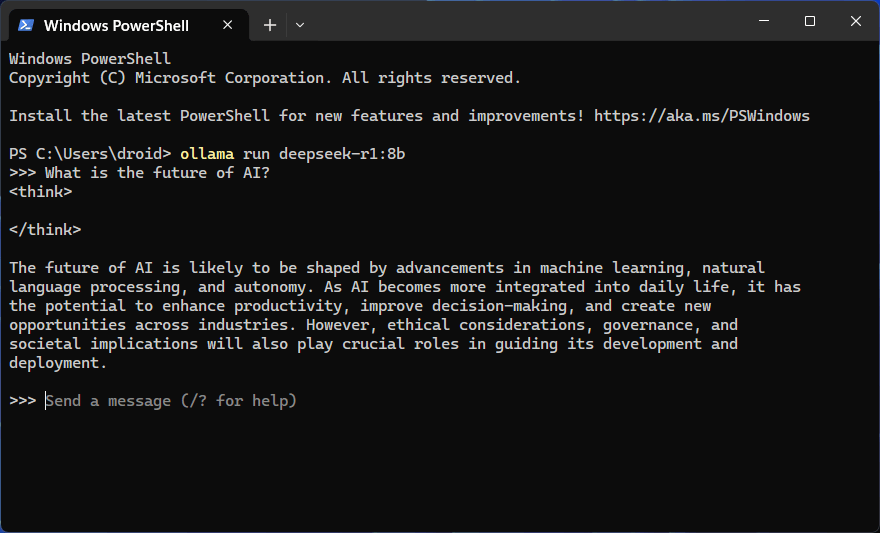Click the PowerShell icon in tab

click(26, 25)
